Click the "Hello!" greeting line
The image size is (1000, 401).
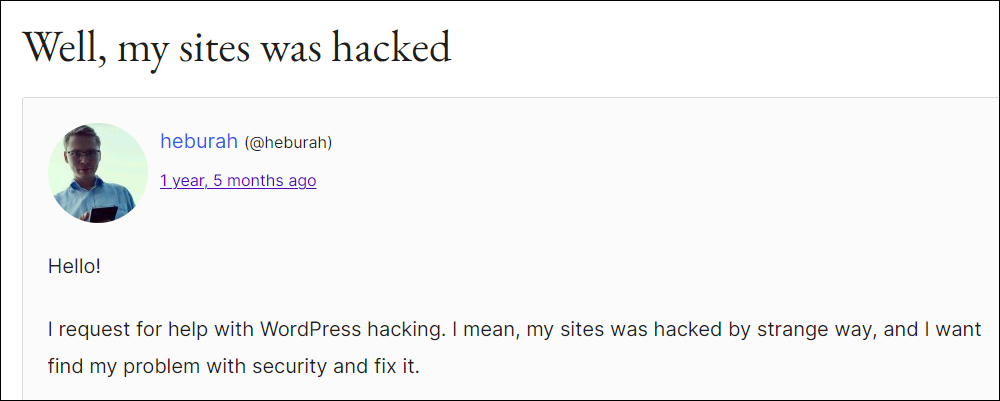(x=75, y=266)
